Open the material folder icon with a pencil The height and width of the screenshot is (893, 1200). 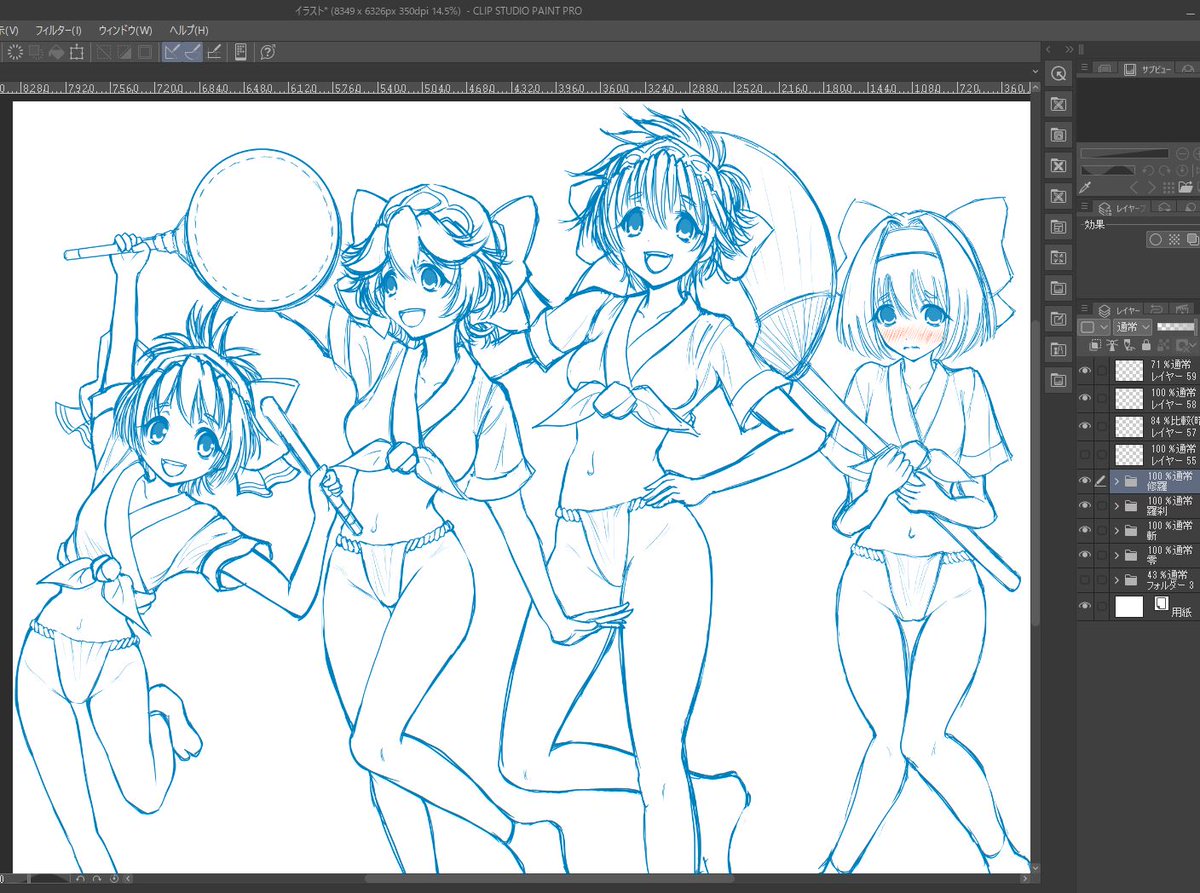(x=1058, y=319)
